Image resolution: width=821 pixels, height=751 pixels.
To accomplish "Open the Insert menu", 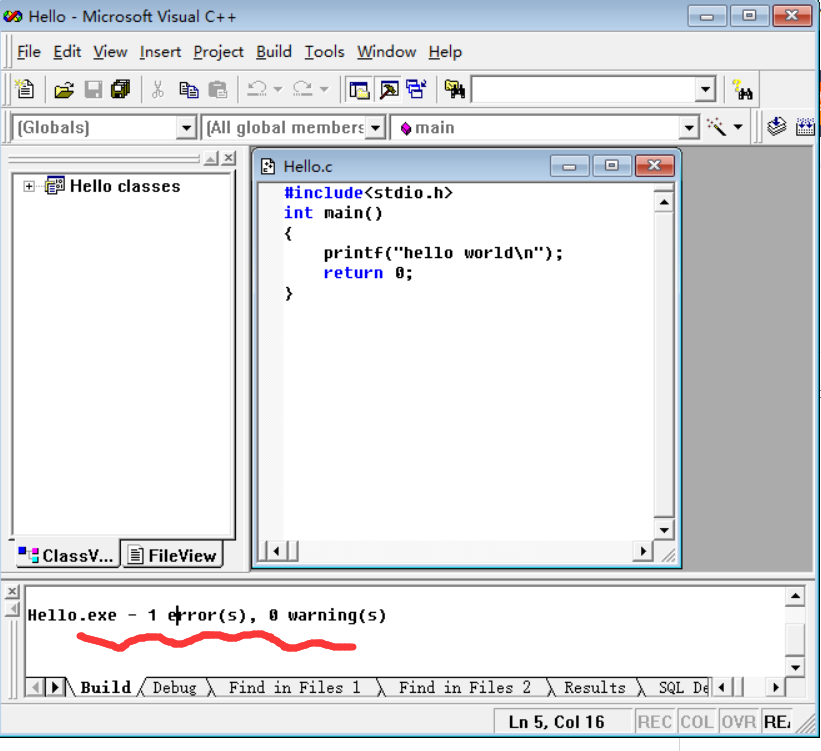I will 160,52.
